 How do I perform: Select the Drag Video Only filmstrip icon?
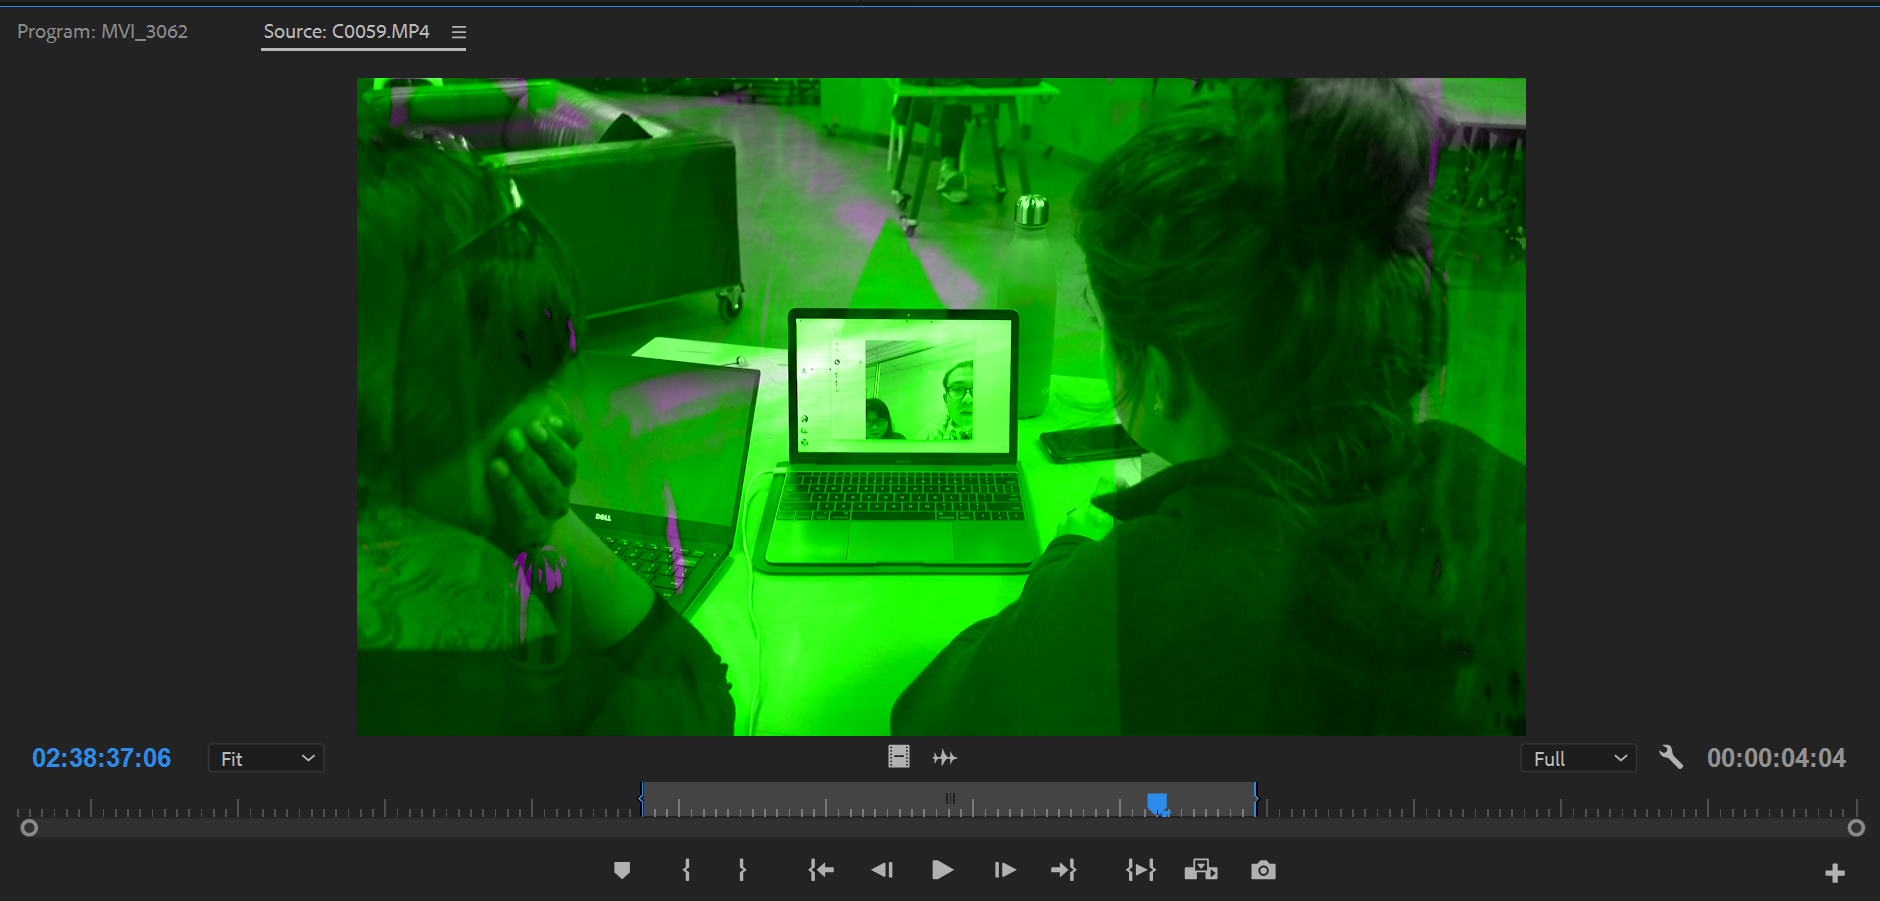tap(897, 757)
